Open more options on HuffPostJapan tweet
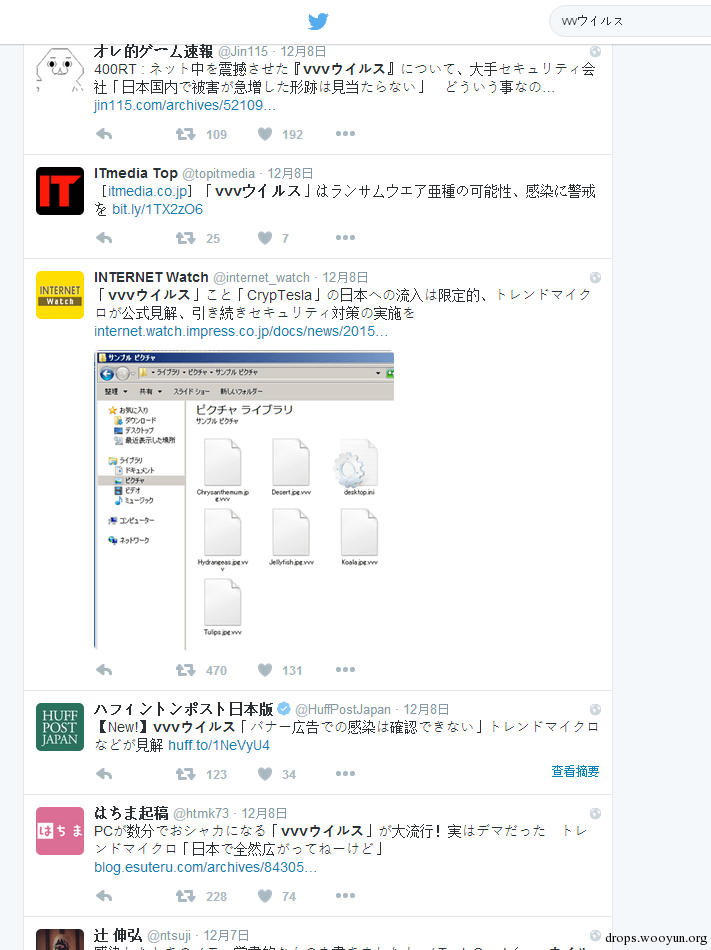The image size is (711, 950). [345, 774]
